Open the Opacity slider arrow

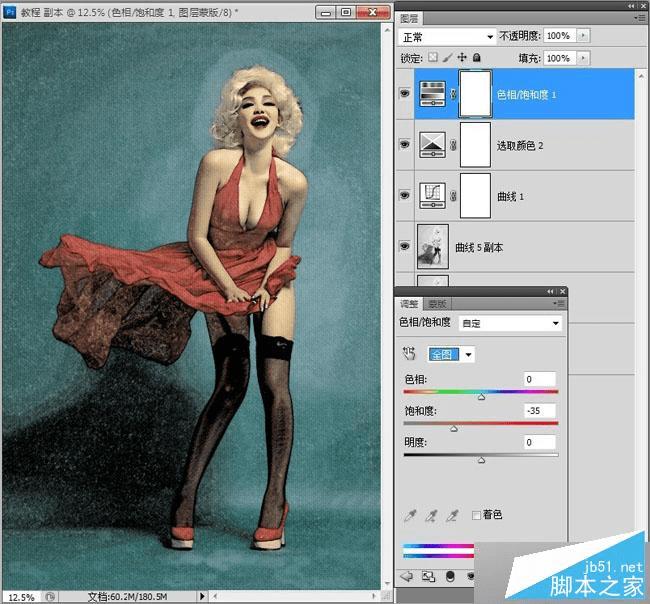(x=583, y=36)
